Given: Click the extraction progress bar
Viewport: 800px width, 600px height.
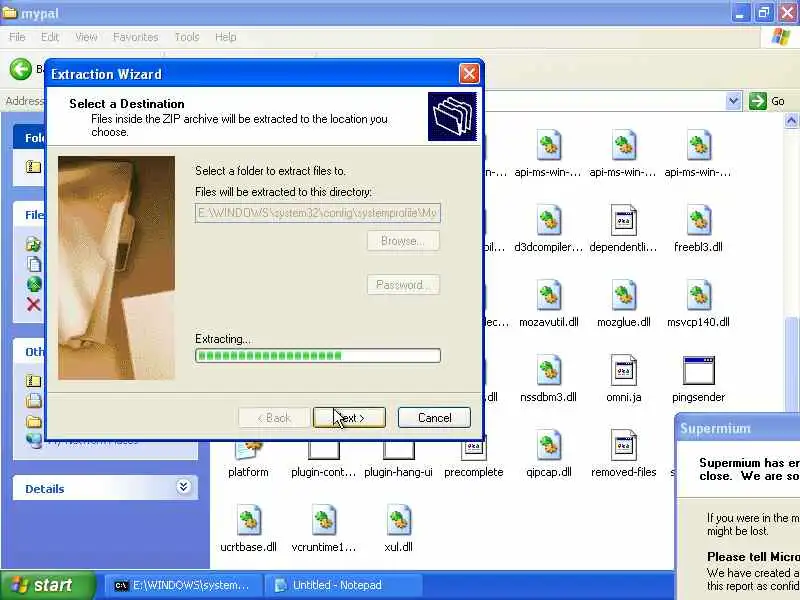Looking at the screenshot, I should click(317, 356).
